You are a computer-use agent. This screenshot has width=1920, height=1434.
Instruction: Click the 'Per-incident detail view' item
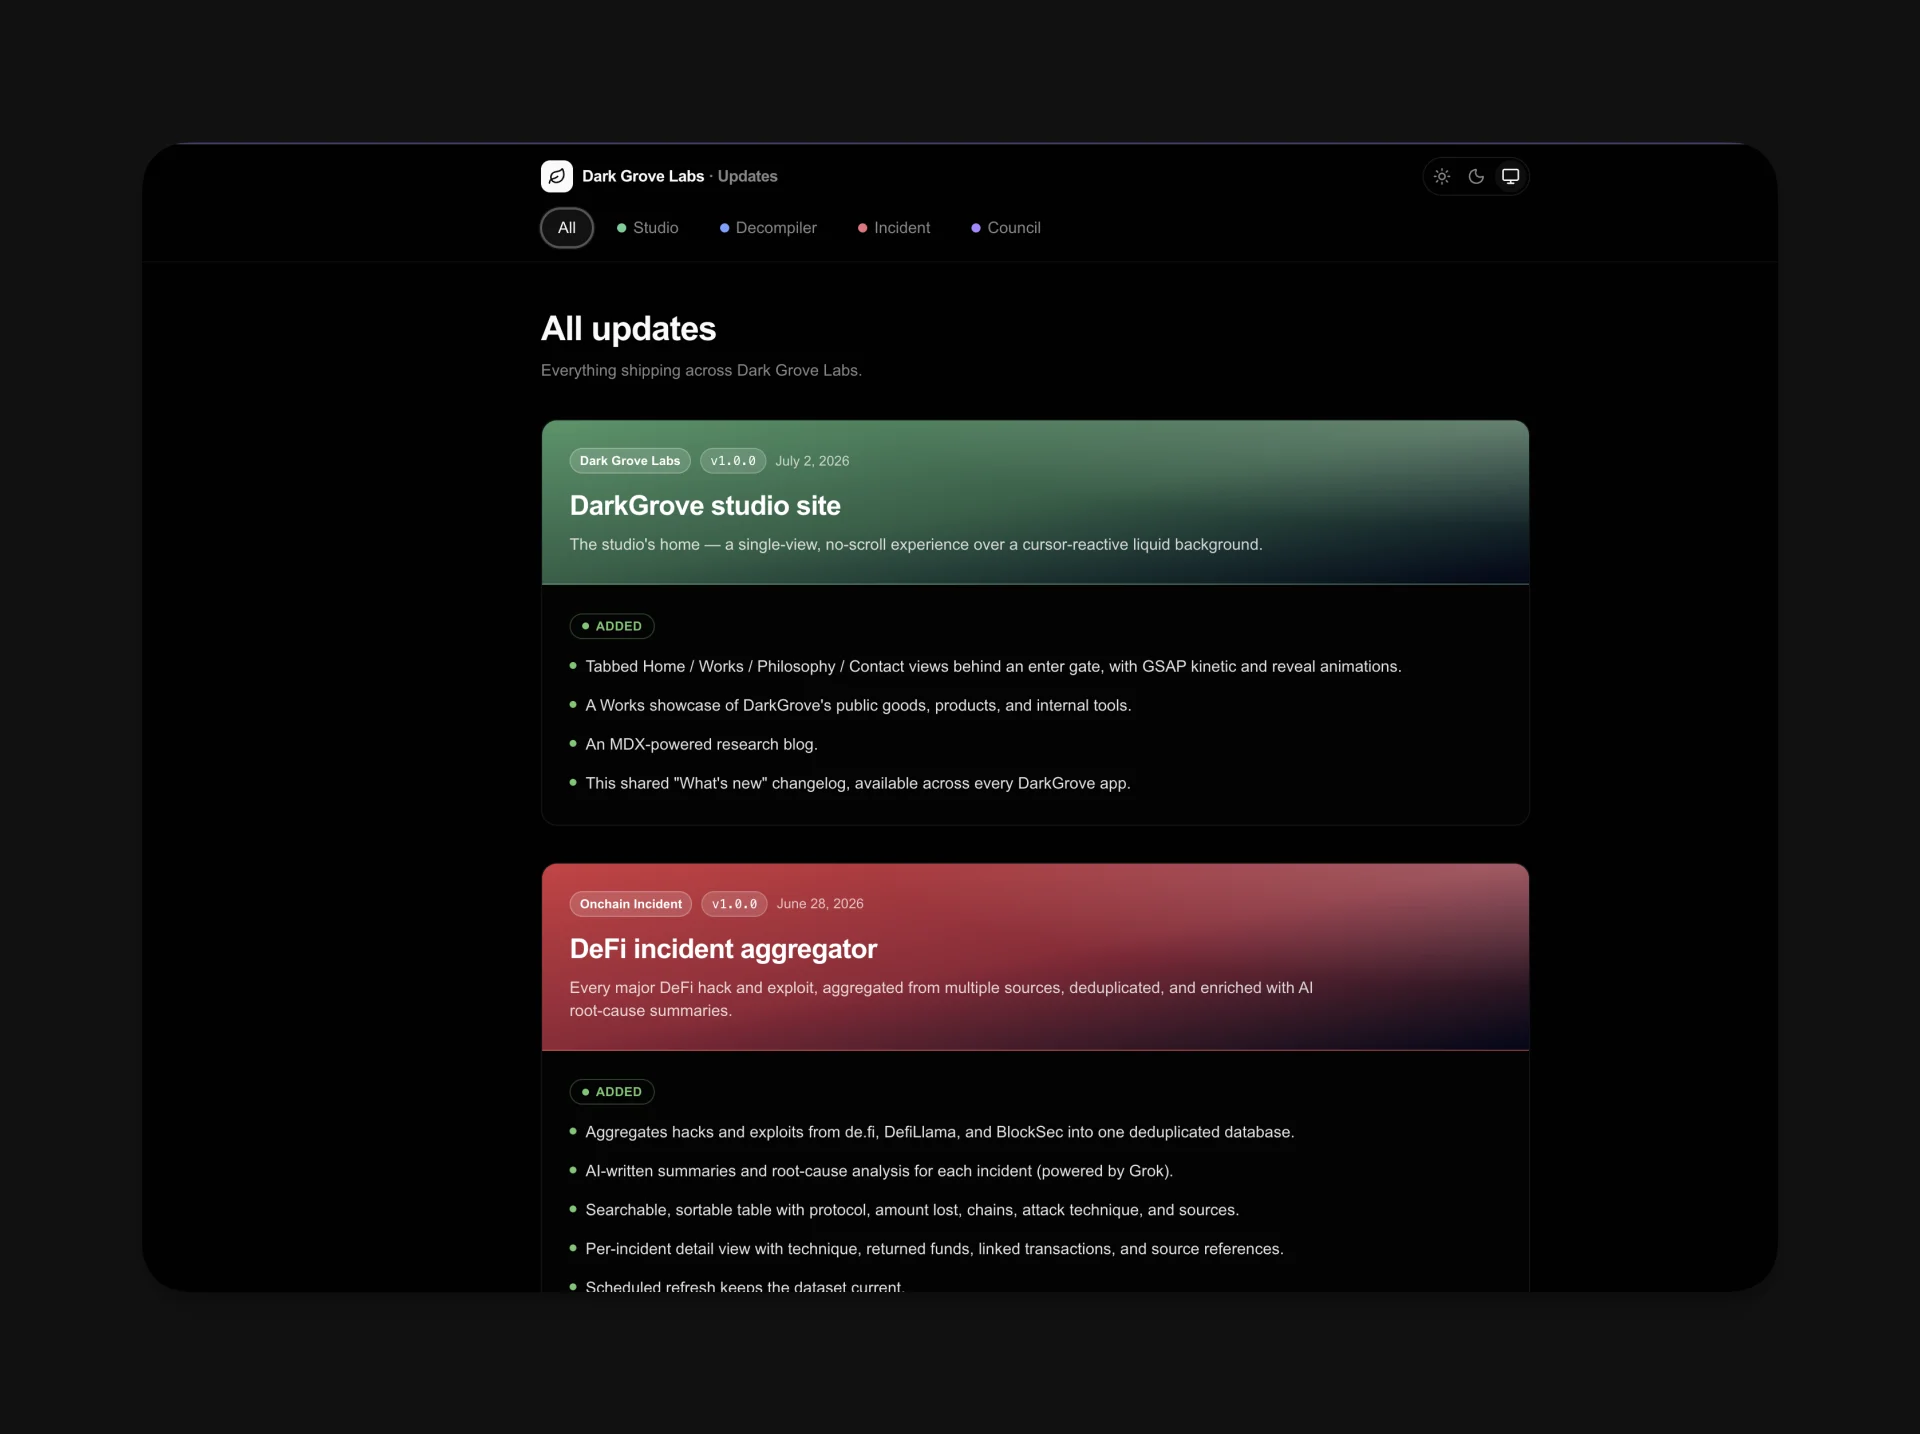tap(934, 1249)
